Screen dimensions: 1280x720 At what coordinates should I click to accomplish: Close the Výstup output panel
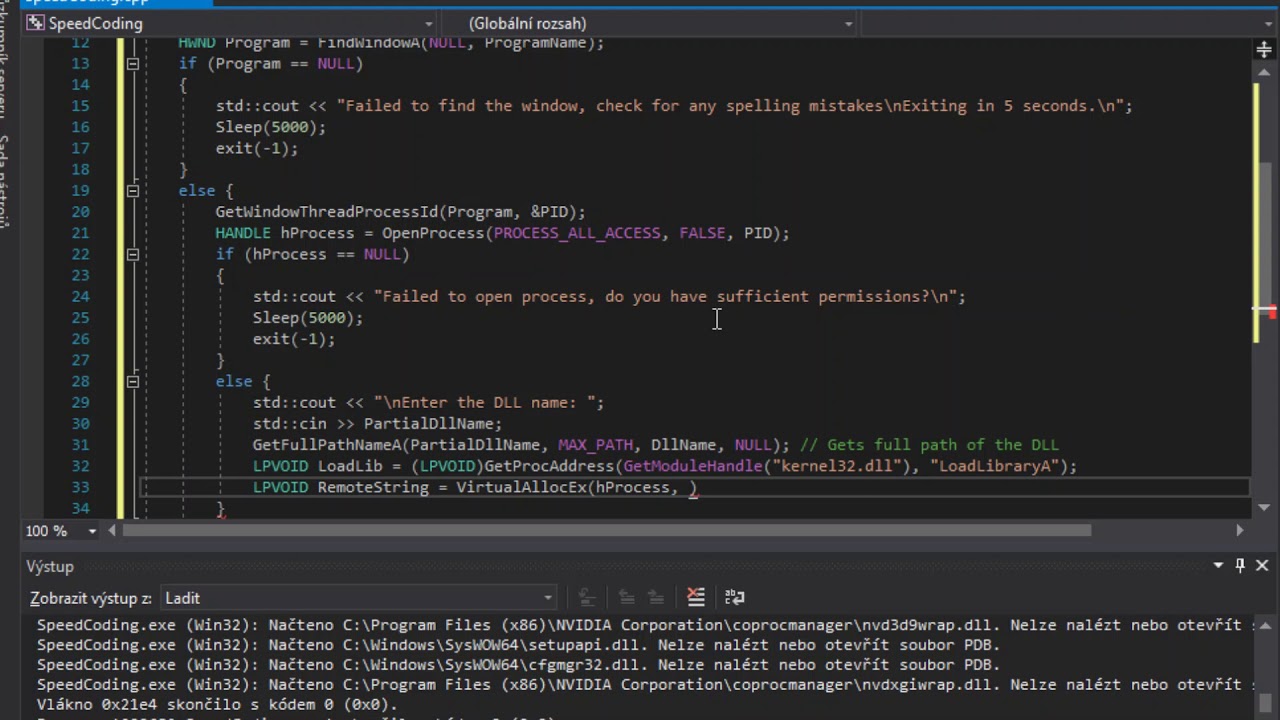tap(1262, 565)
